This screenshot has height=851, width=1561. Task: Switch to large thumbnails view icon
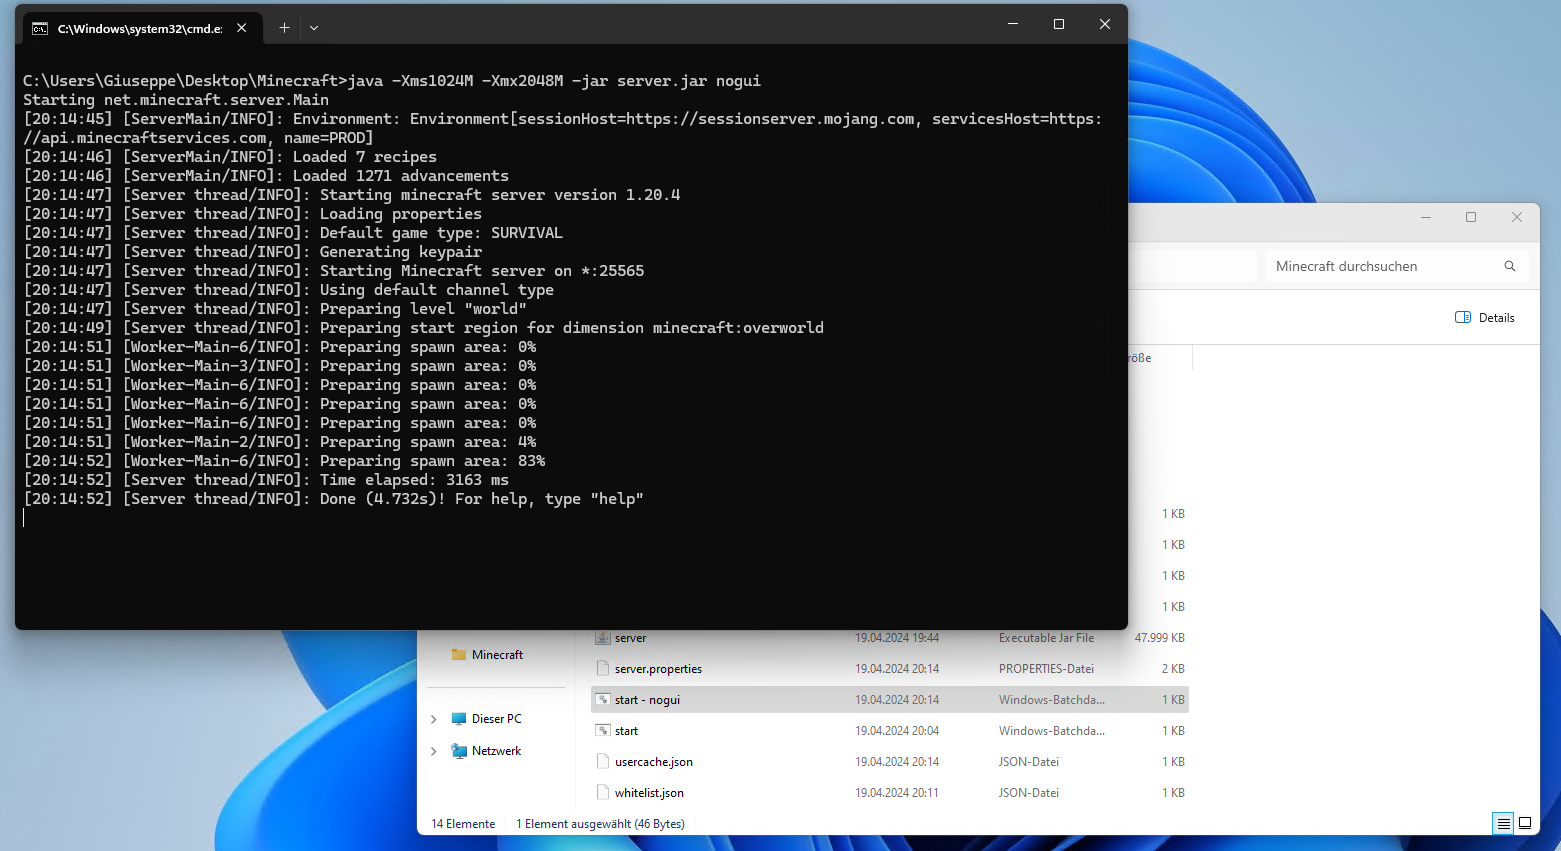(x=1525, y=824)
